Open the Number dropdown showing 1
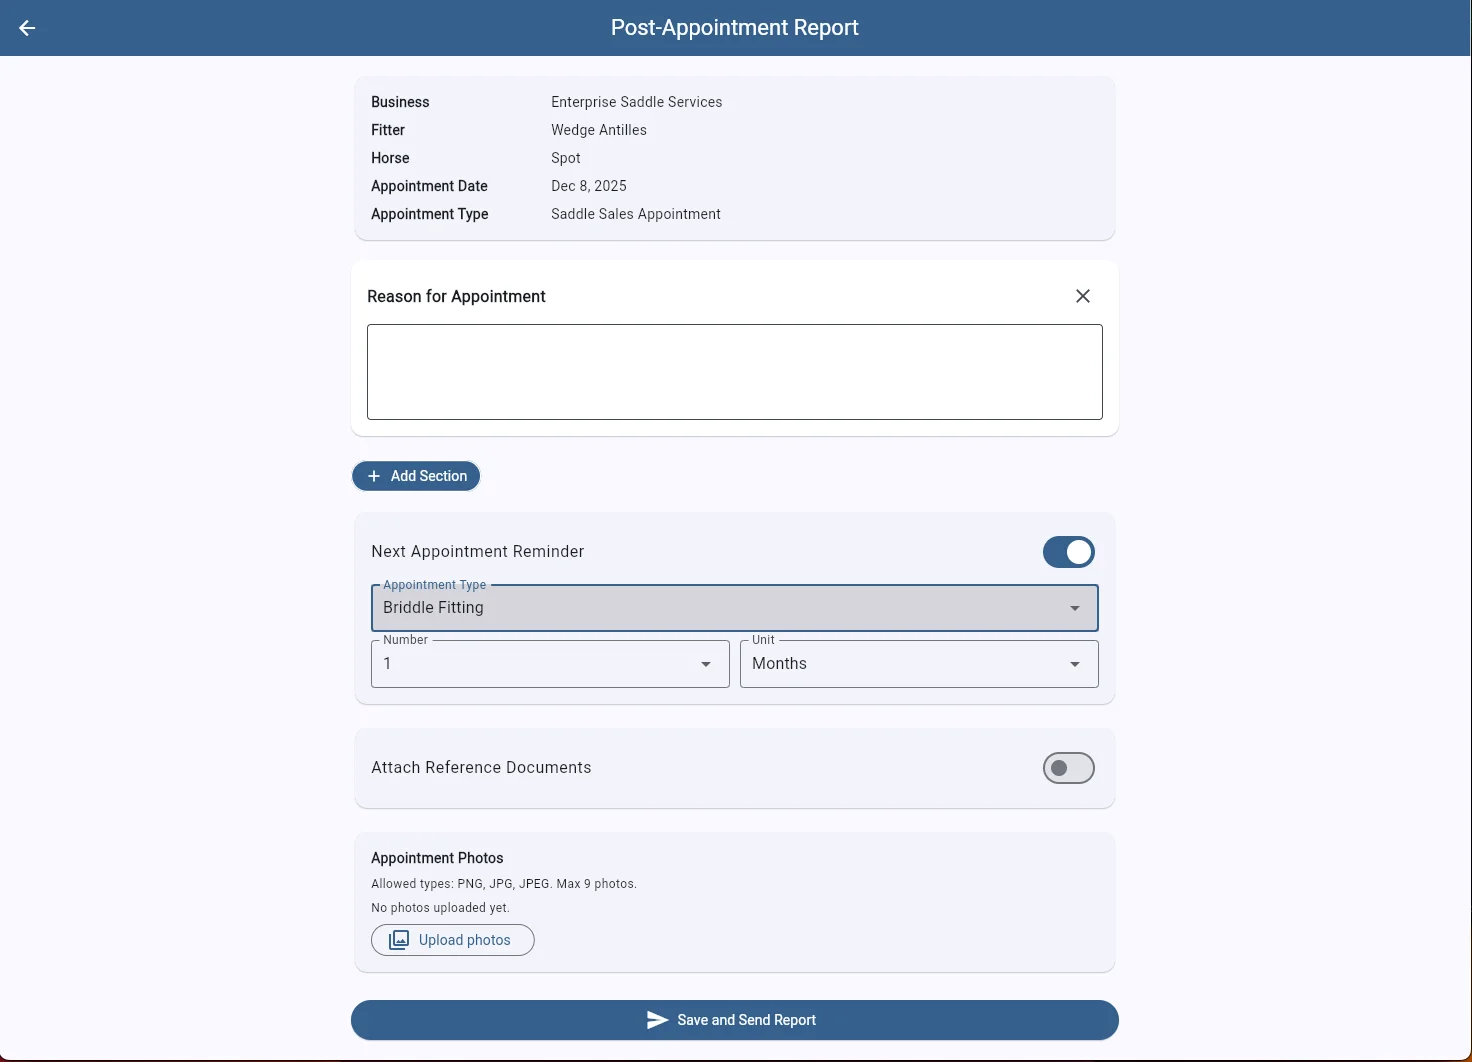The width and height of the screenshot is (1472, 1062). click(x=549, y=664)
